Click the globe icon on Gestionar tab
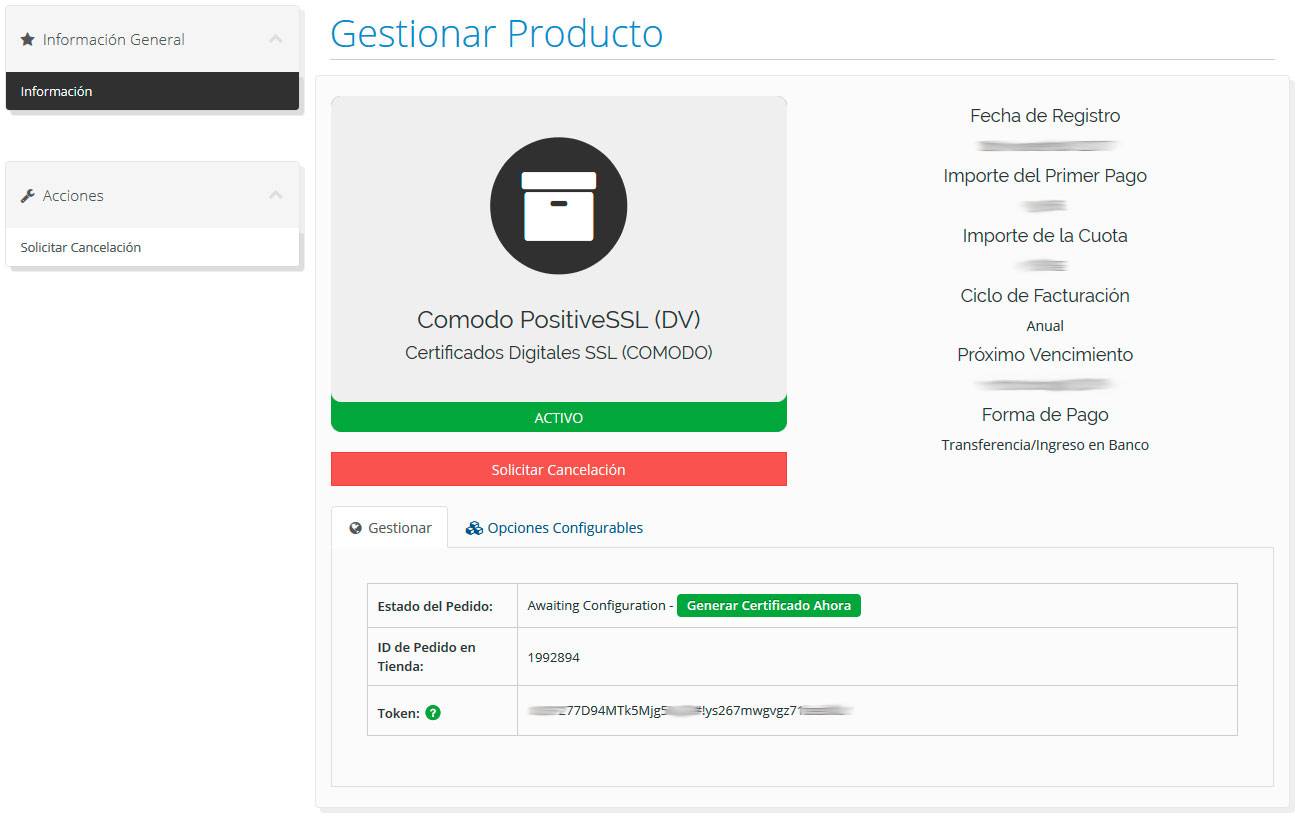The image size is (1301, 825). 355,528
